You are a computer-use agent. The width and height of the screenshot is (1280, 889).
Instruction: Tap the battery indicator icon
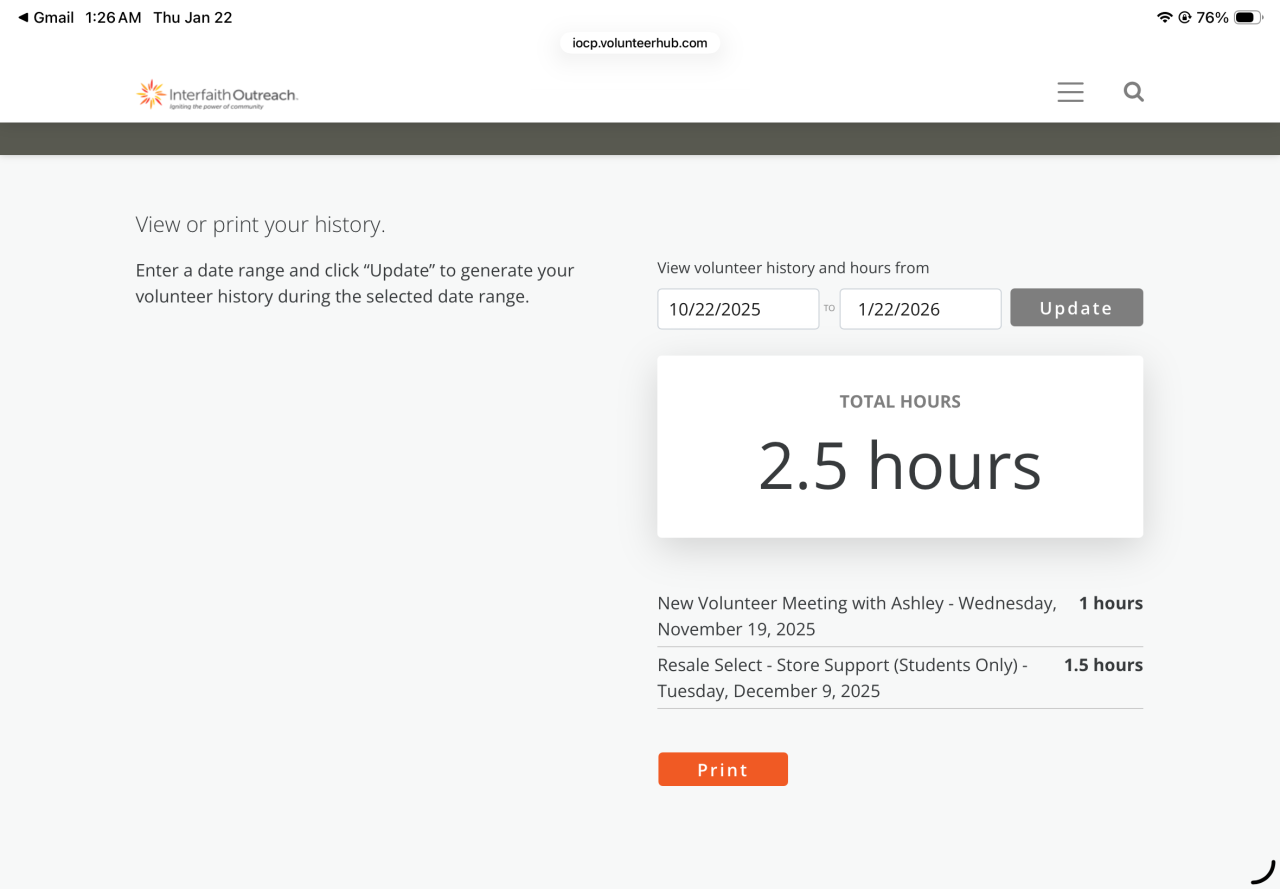pos(1248,17)
